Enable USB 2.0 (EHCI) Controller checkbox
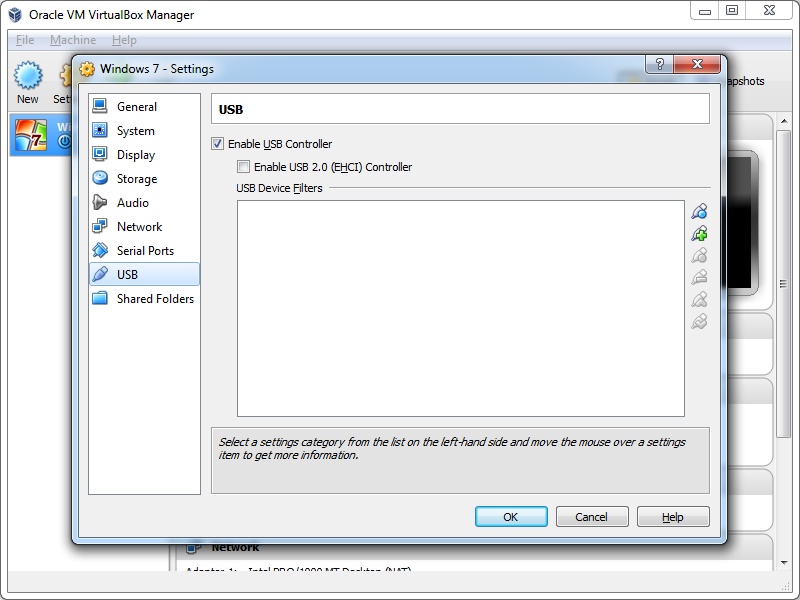The width and height of the screenshot is (800, 600). 244,167
